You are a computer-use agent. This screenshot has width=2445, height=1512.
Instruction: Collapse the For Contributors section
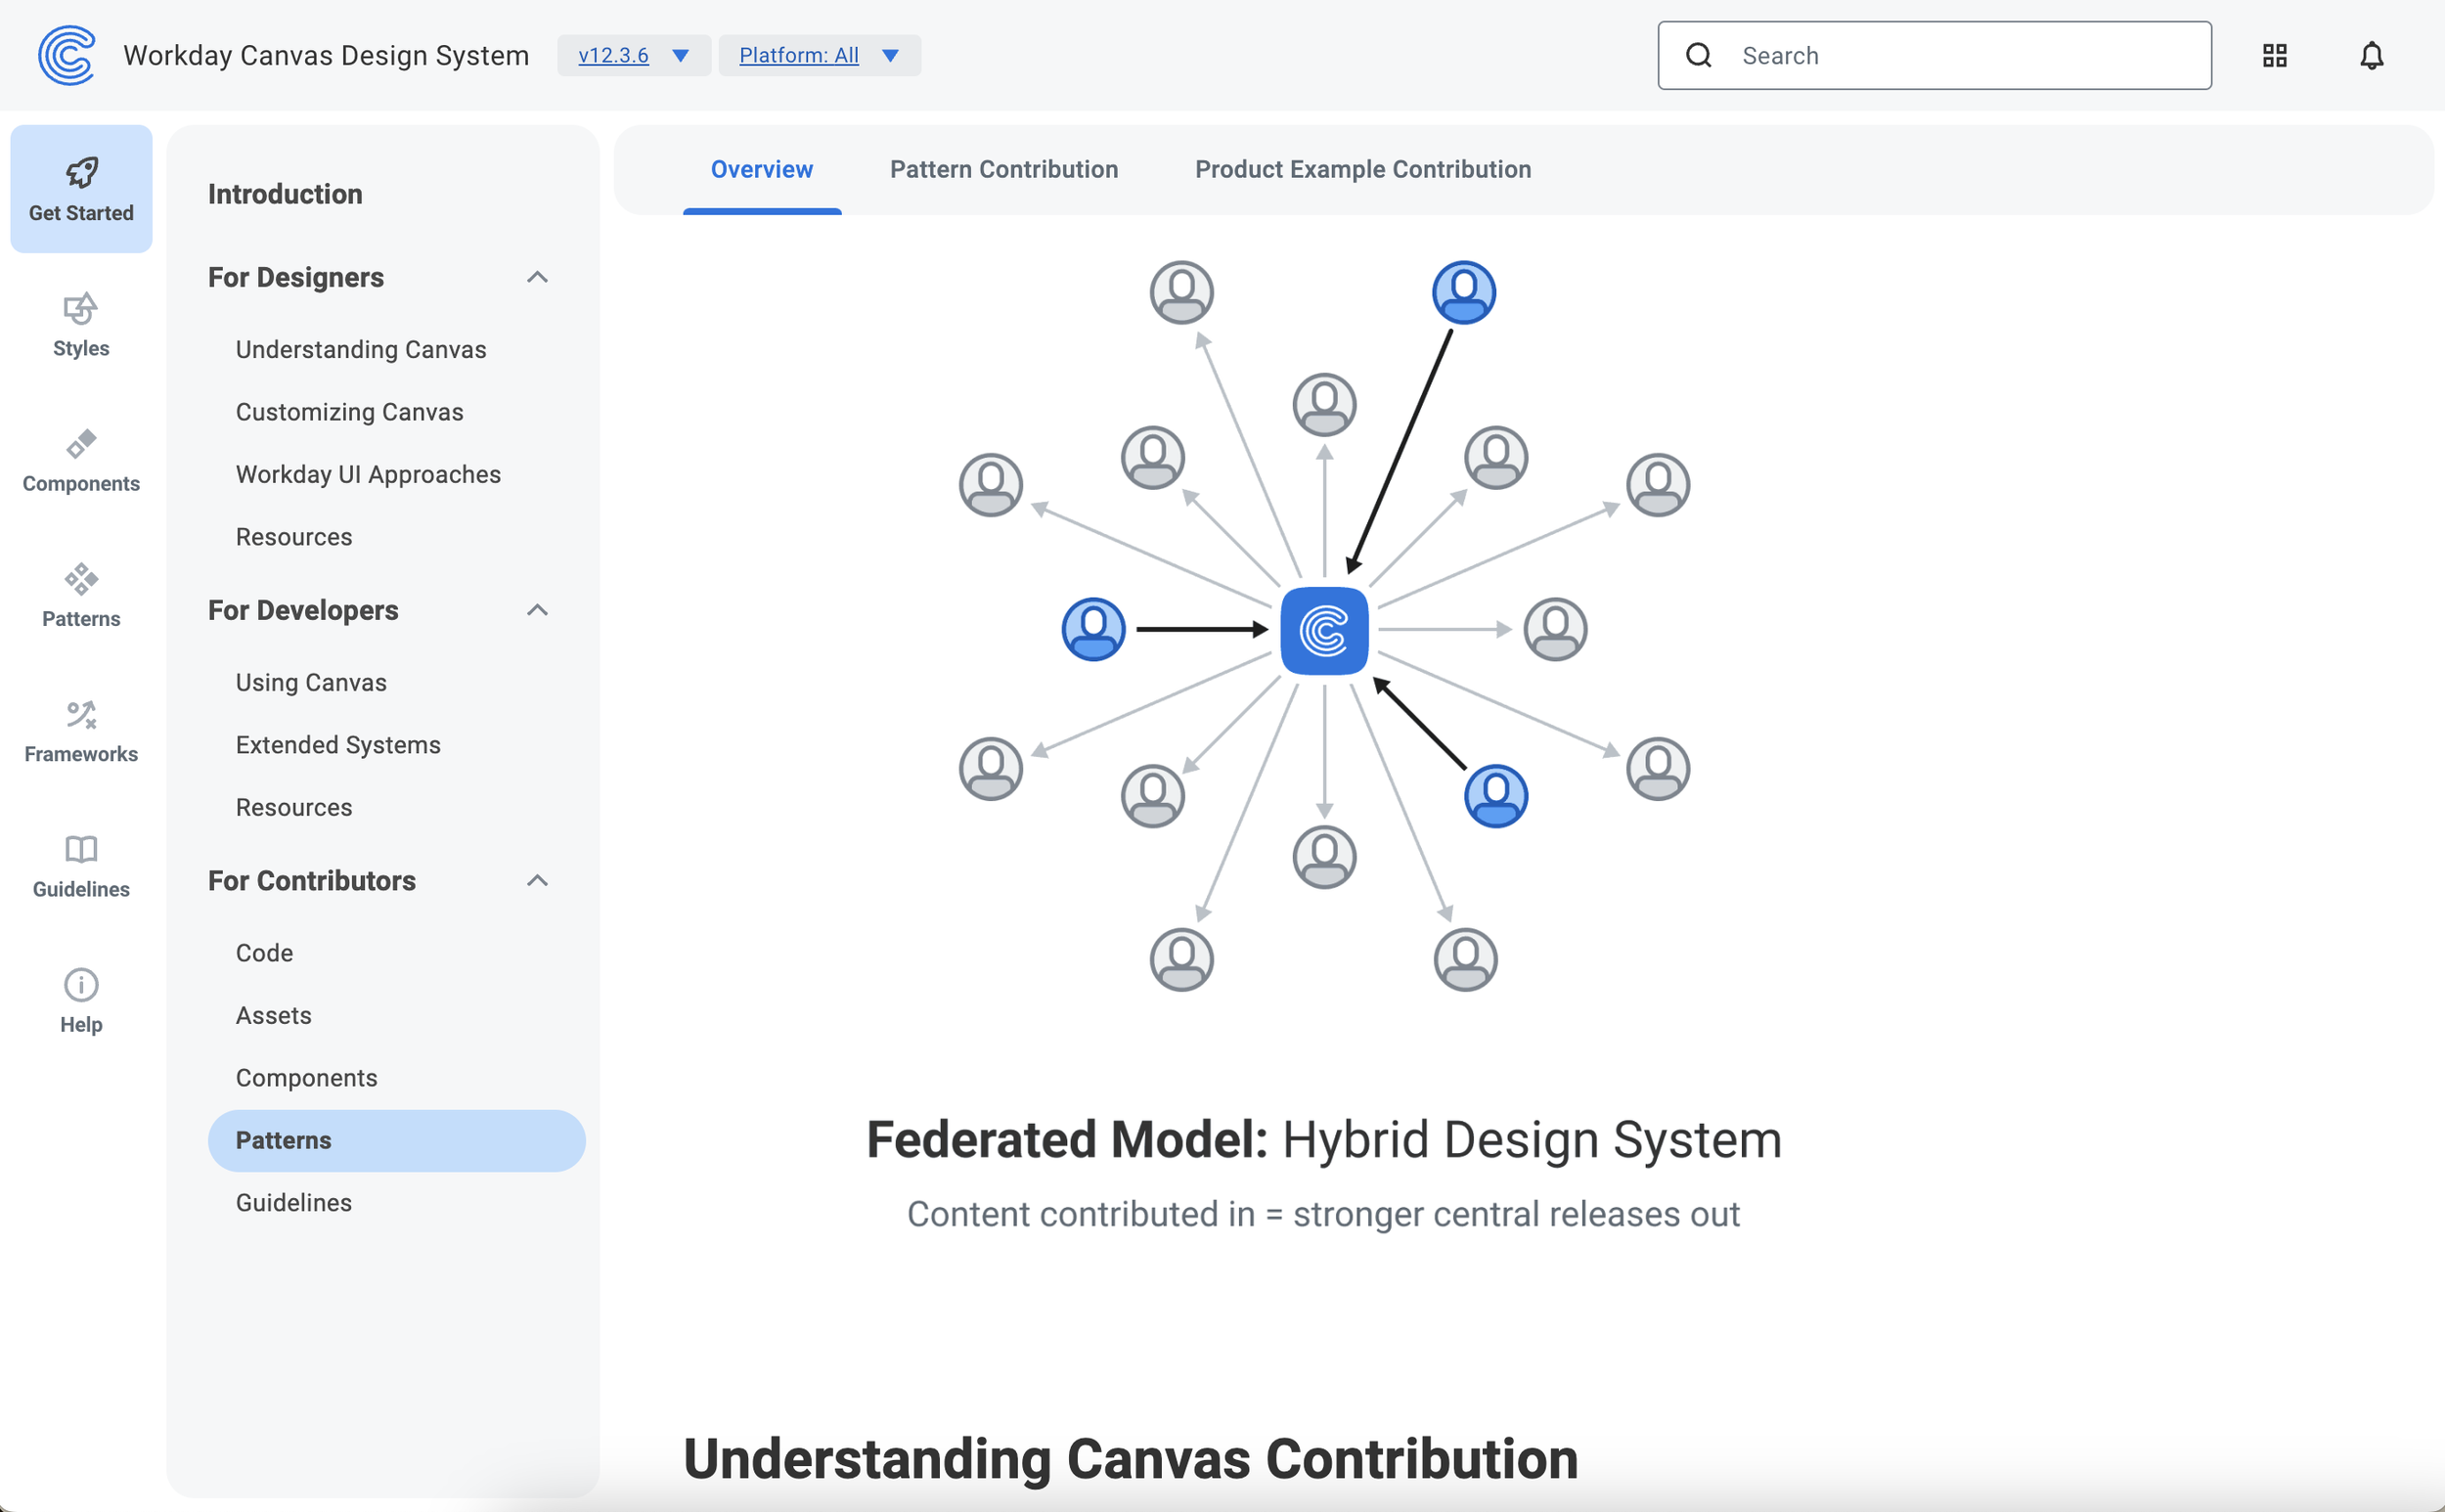pyautogui.click(x=537, y=880)
